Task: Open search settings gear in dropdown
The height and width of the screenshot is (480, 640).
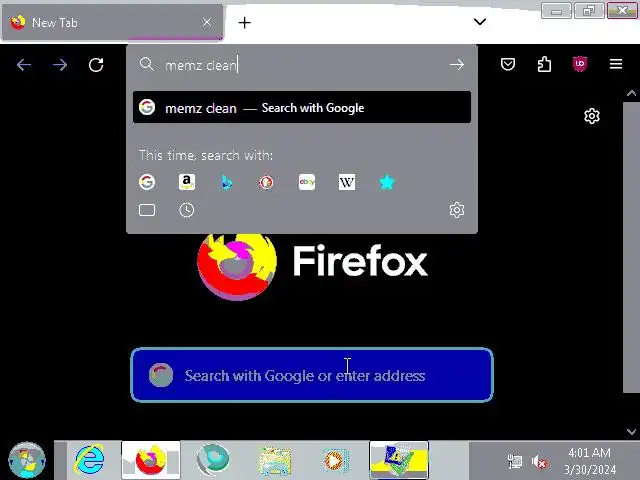Action: [457, 210]
